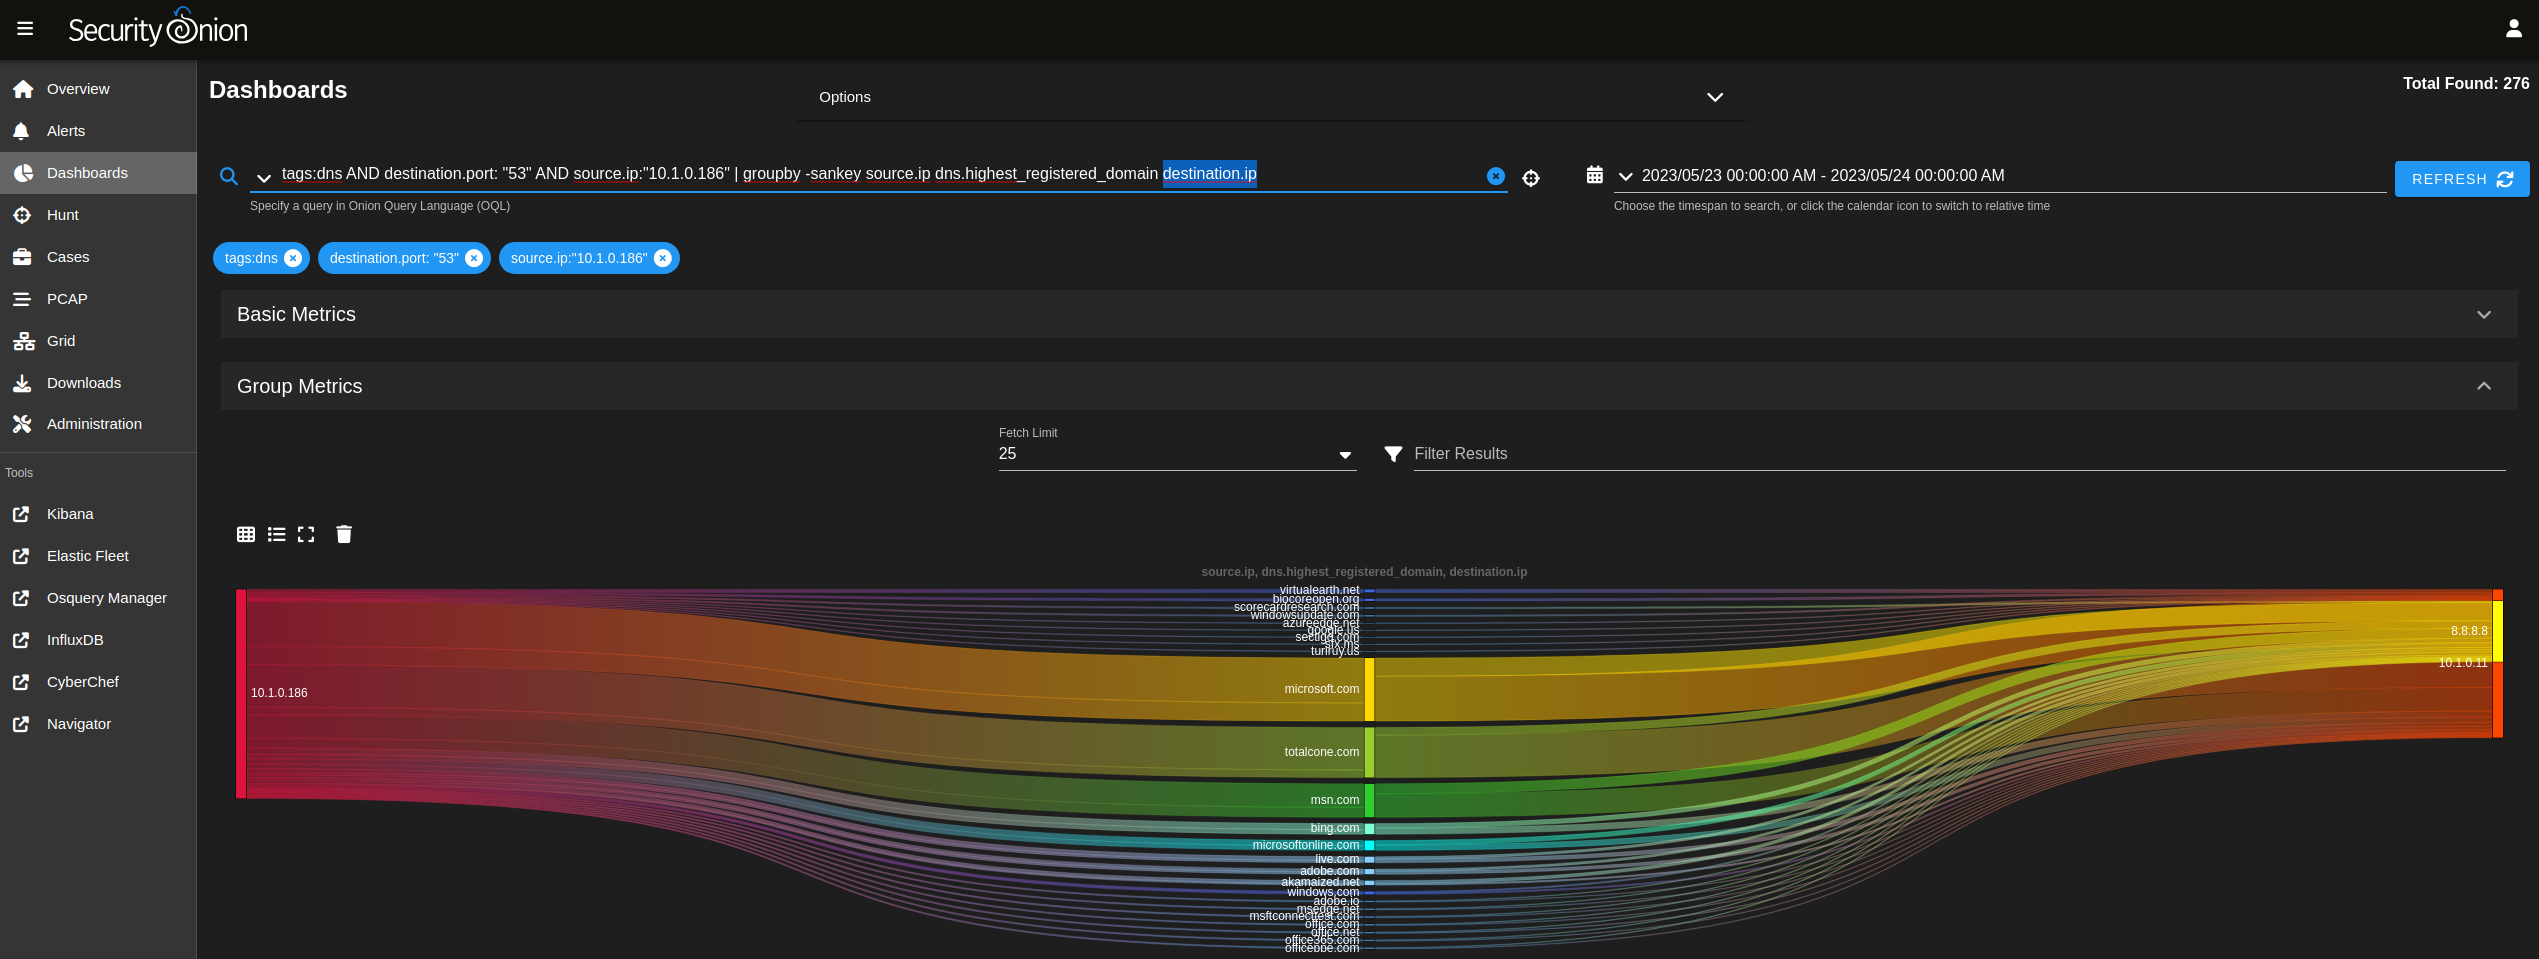Click the Hunt crosshair icon
This screenshot has height=959, width=2539.
(22, 215)
